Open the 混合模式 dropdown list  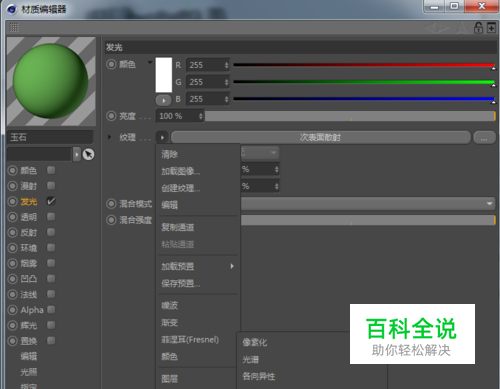[368, 203]
